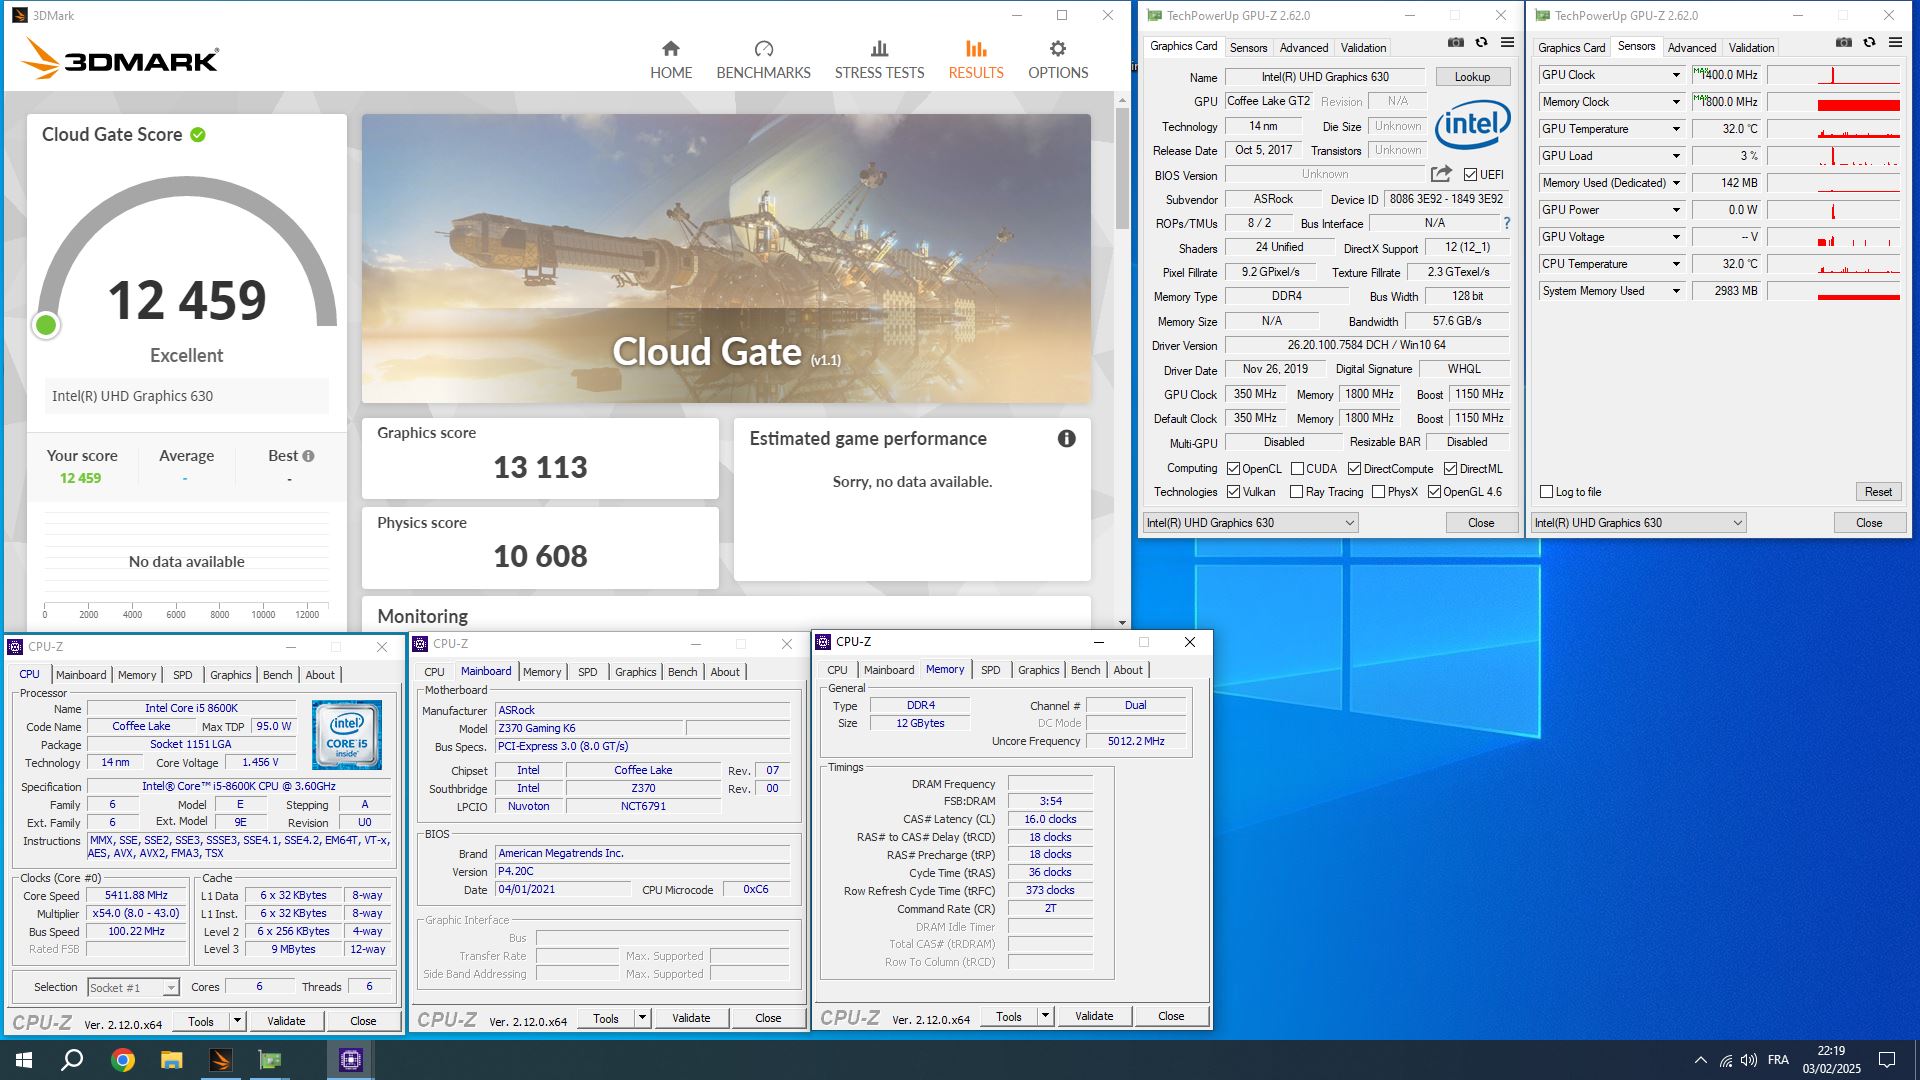Click the Intel logo in GPU-Z
The width and height of the screenshot is (1920, 1080).
click(1472, 125)
